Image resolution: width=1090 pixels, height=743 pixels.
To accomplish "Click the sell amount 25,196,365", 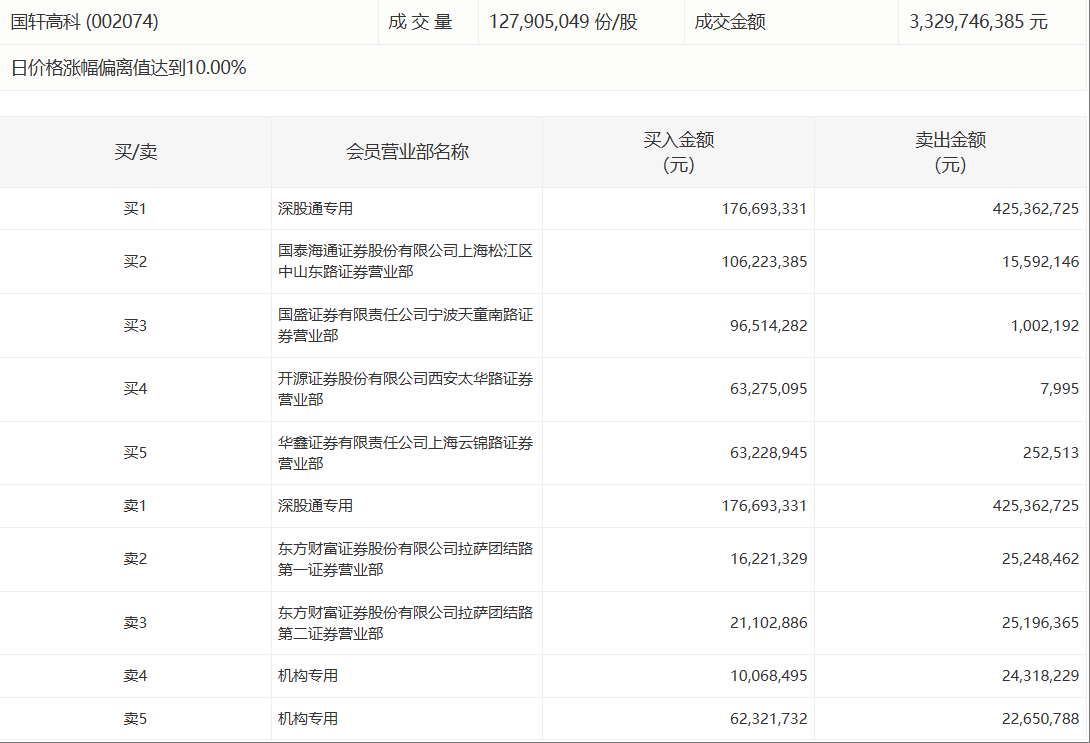I will [x=1040, y=623].
